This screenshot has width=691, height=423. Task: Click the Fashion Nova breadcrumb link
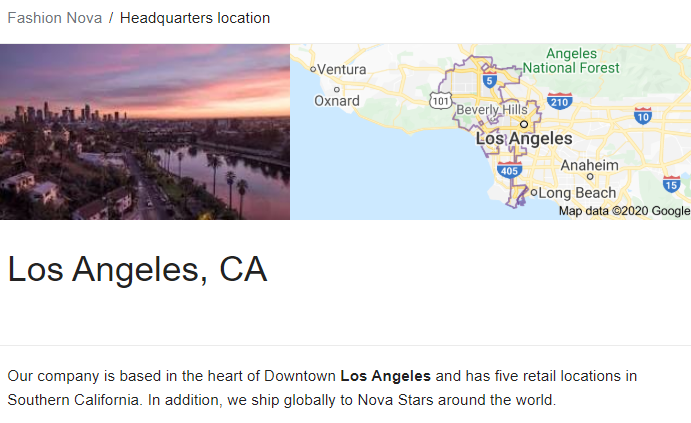pyautogui.click(x=55, y=18)
